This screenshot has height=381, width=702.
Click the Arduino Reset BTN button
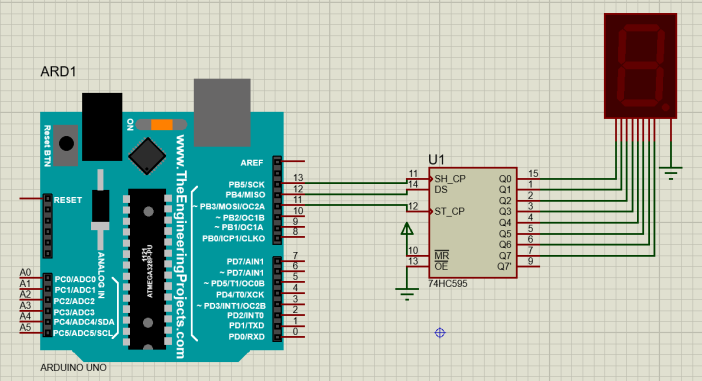coord(67,144)
